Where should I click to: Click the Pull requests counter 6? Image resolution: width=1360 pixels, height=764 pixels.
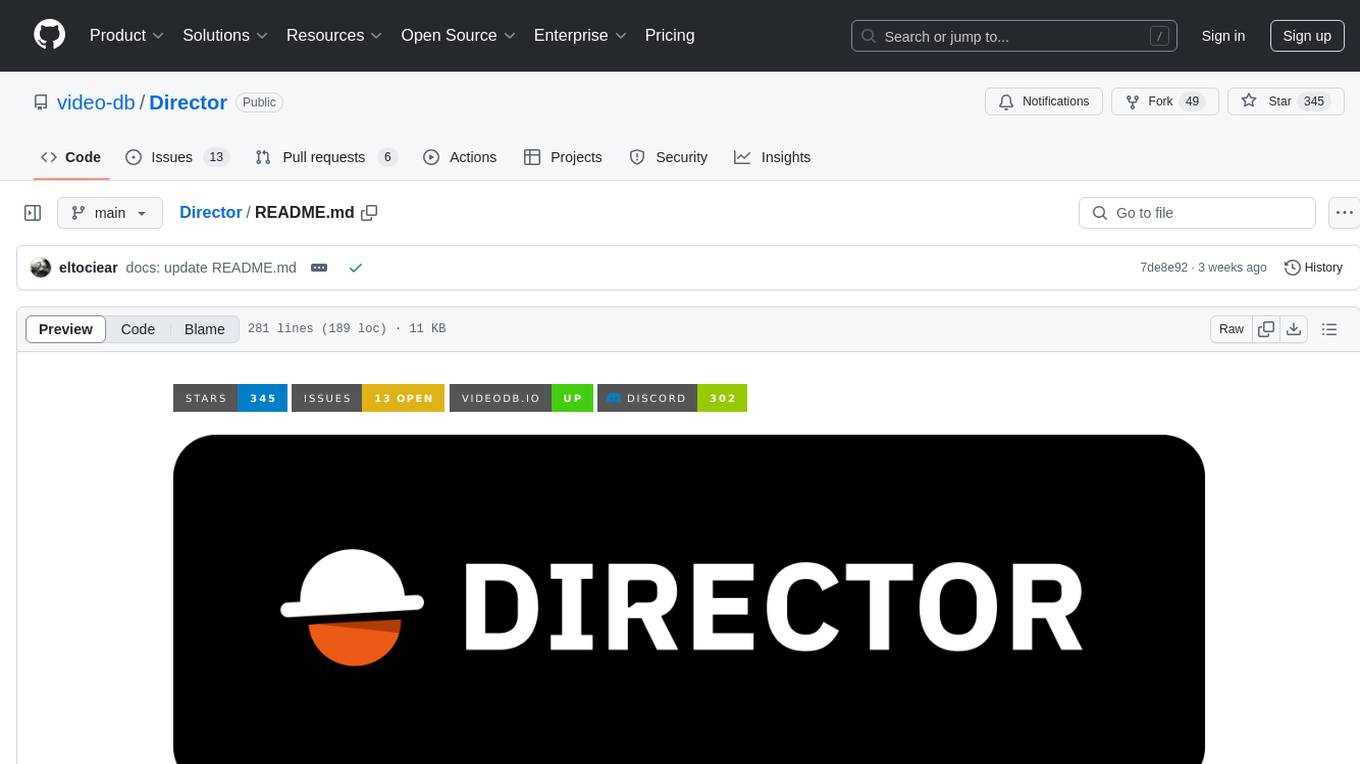[387, 157]
